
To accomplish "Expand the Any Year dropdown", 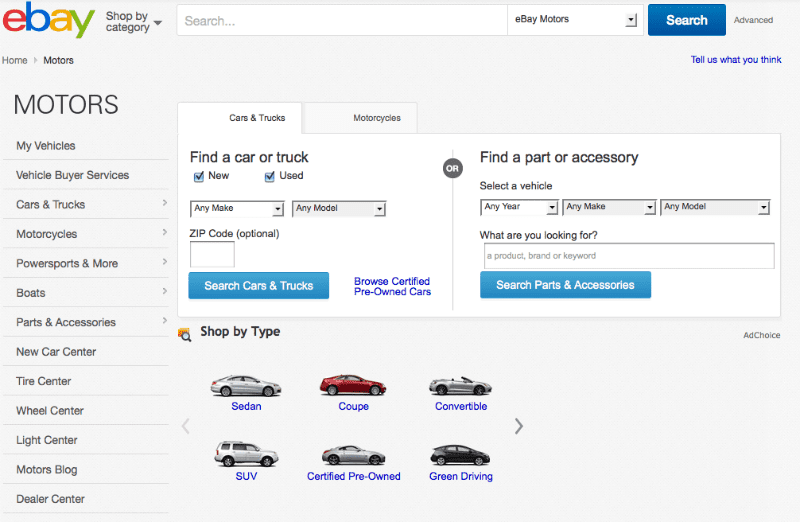I will 519,207.
